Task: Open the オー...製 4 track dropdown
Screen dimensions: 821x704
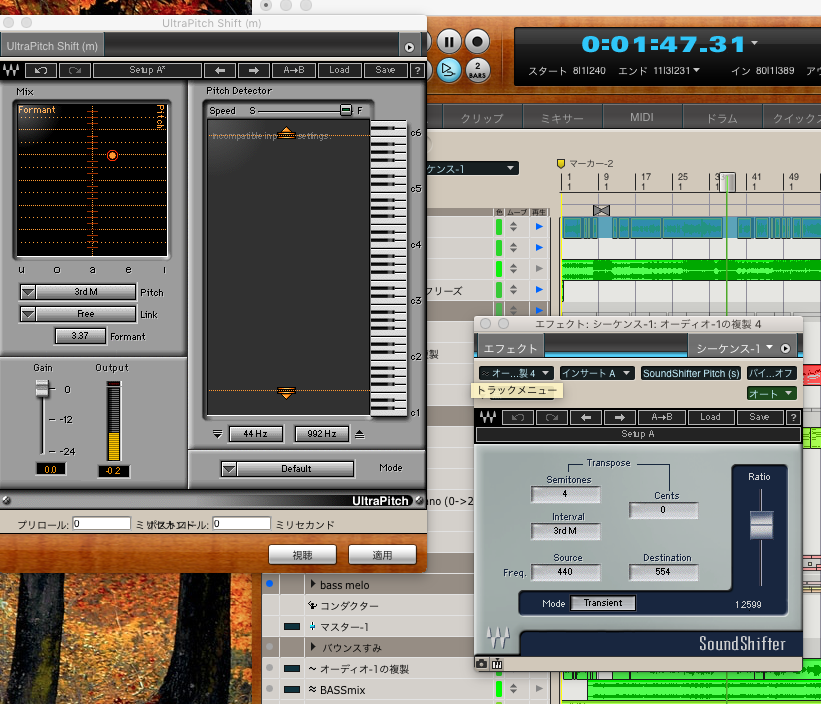Action: (516, 373)
